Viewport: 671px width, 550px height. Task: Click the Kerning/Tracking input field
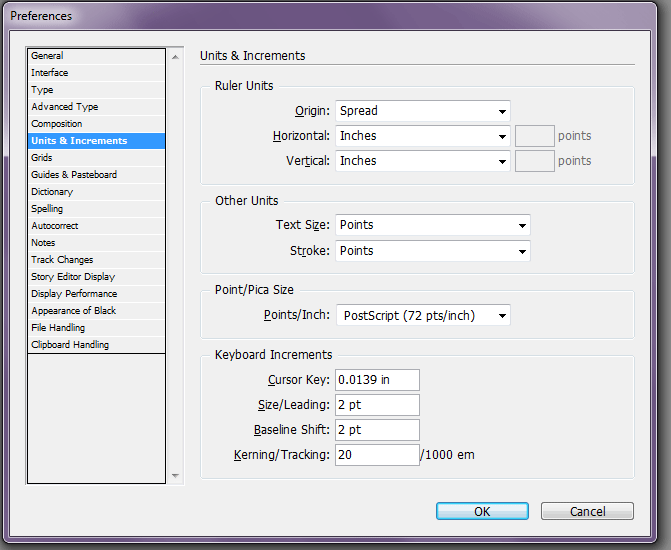[x=377, y=455]
